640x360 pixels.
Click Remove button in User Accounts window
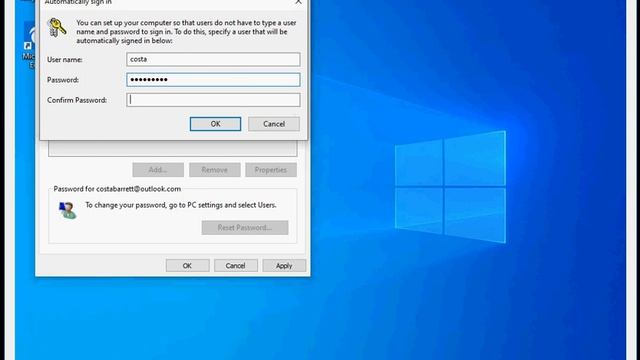(x=214, y=170)
